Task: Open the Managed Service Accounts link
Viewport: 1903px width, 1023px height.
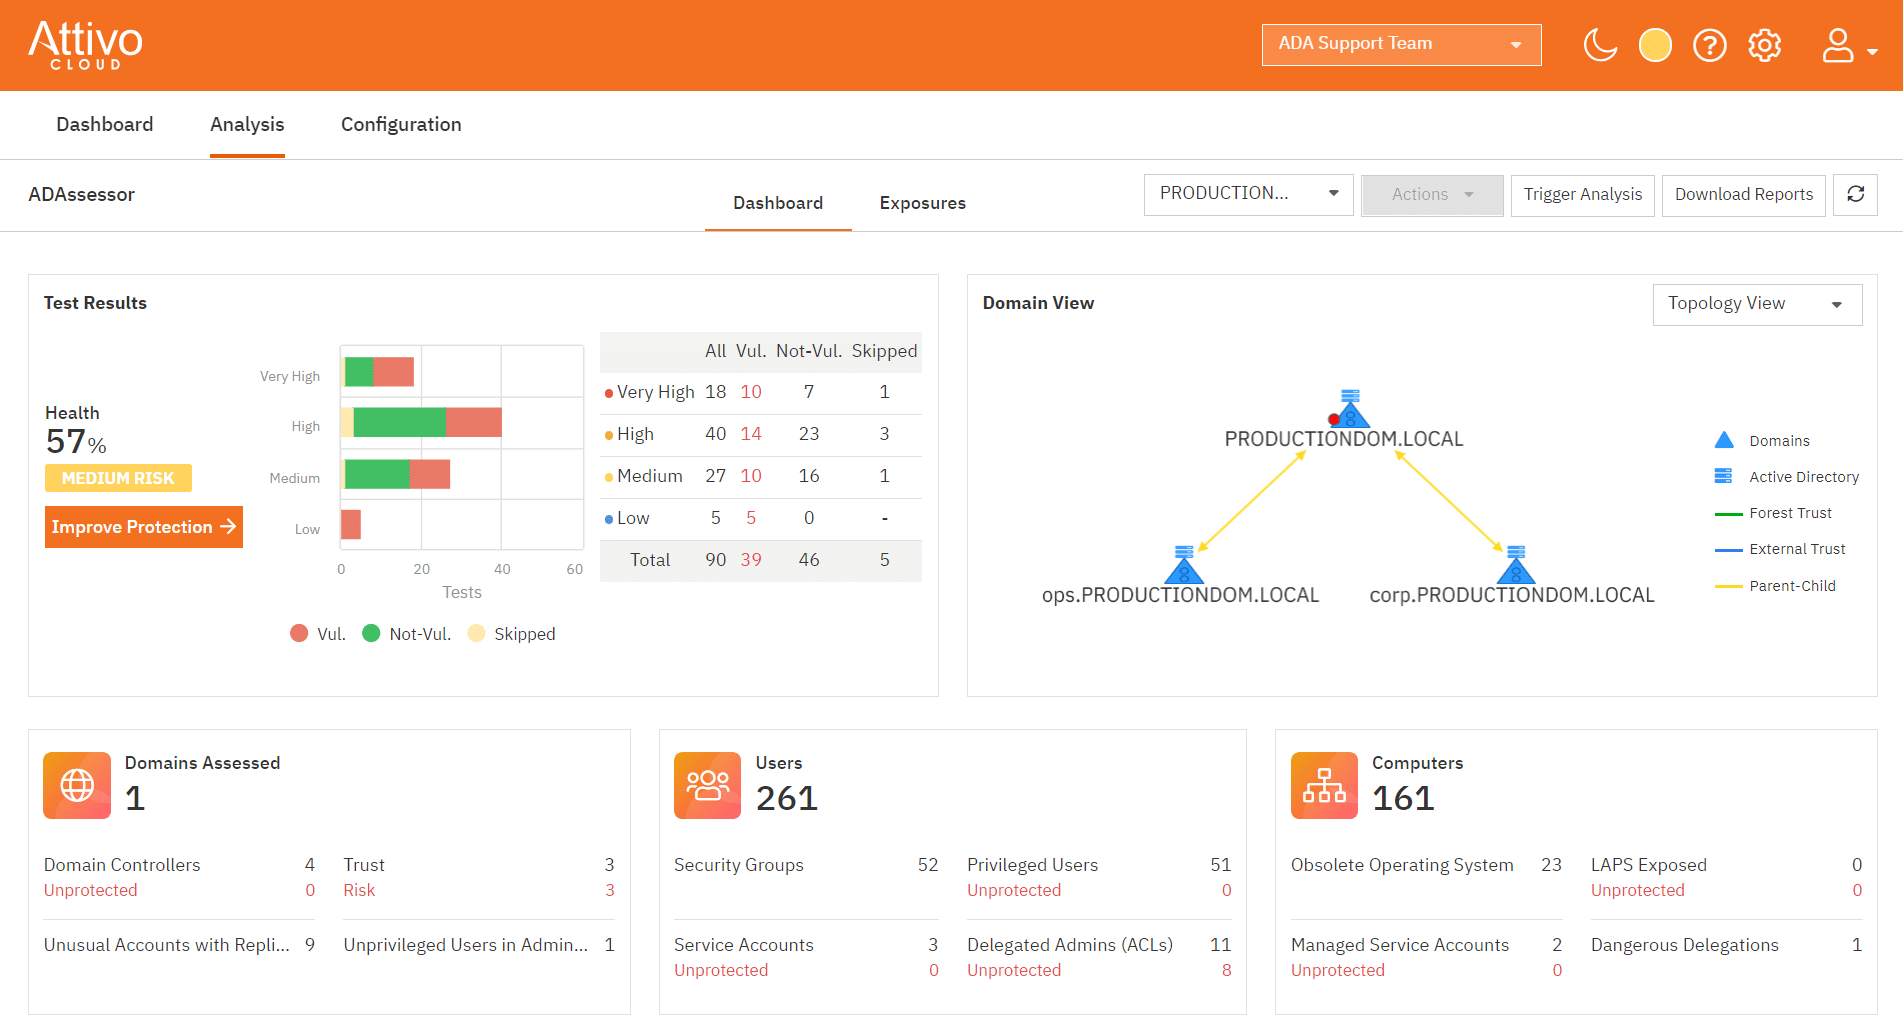Action: click(1400, 945)
